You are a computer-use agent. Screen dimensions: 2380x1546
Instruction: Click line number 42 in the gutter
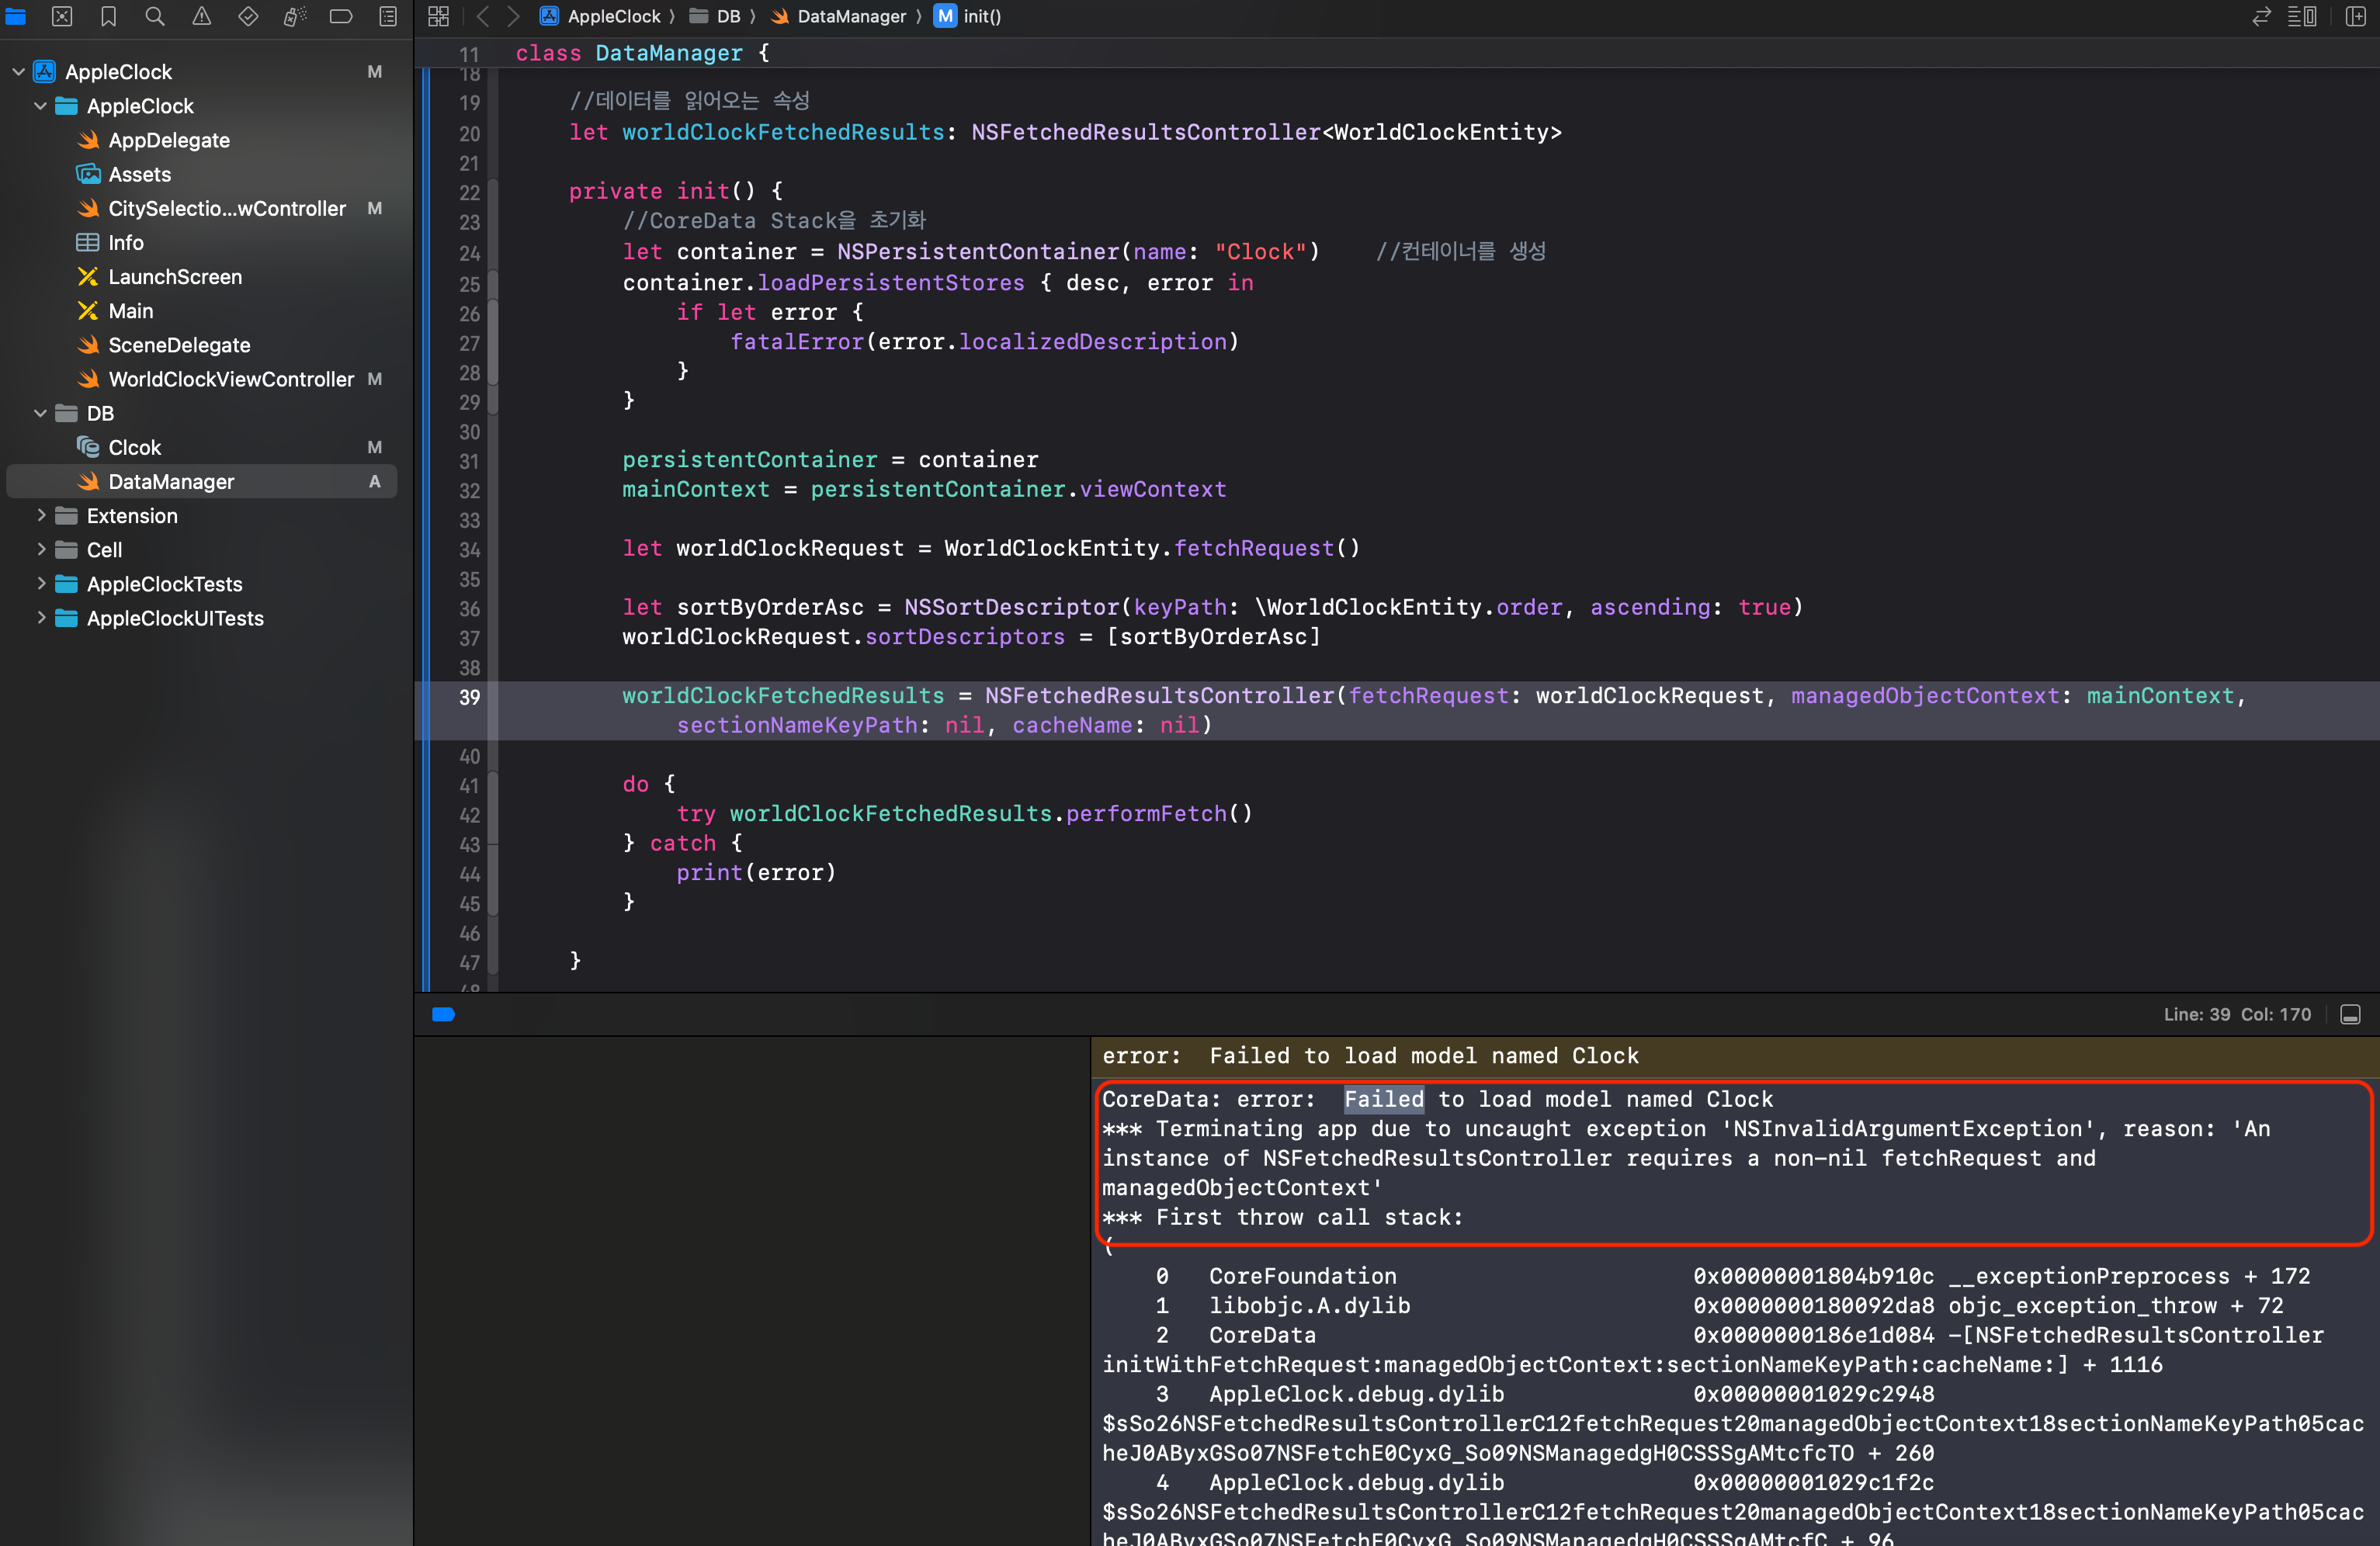(469, 815)
